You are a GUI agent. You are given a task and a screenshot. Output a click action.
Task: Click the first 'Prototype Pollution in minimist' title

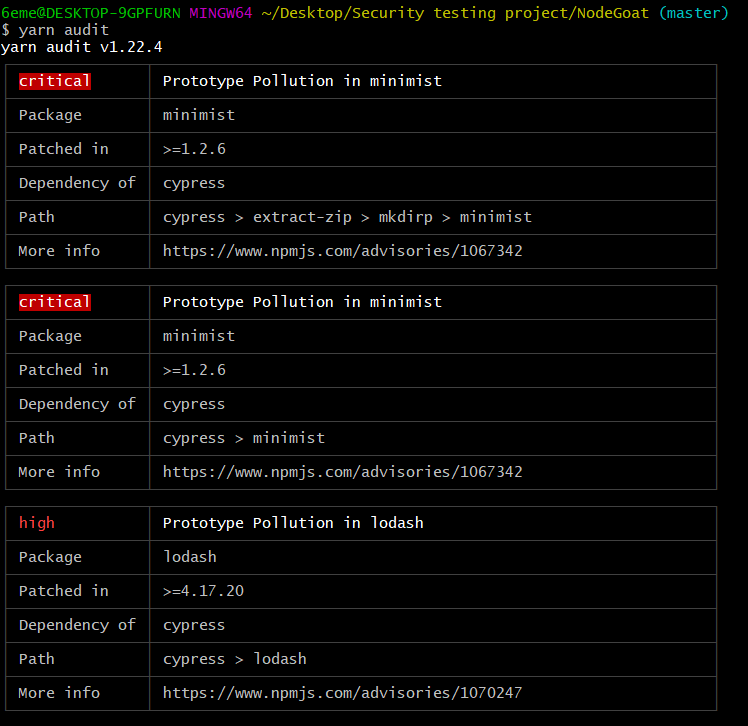[302, 81]
